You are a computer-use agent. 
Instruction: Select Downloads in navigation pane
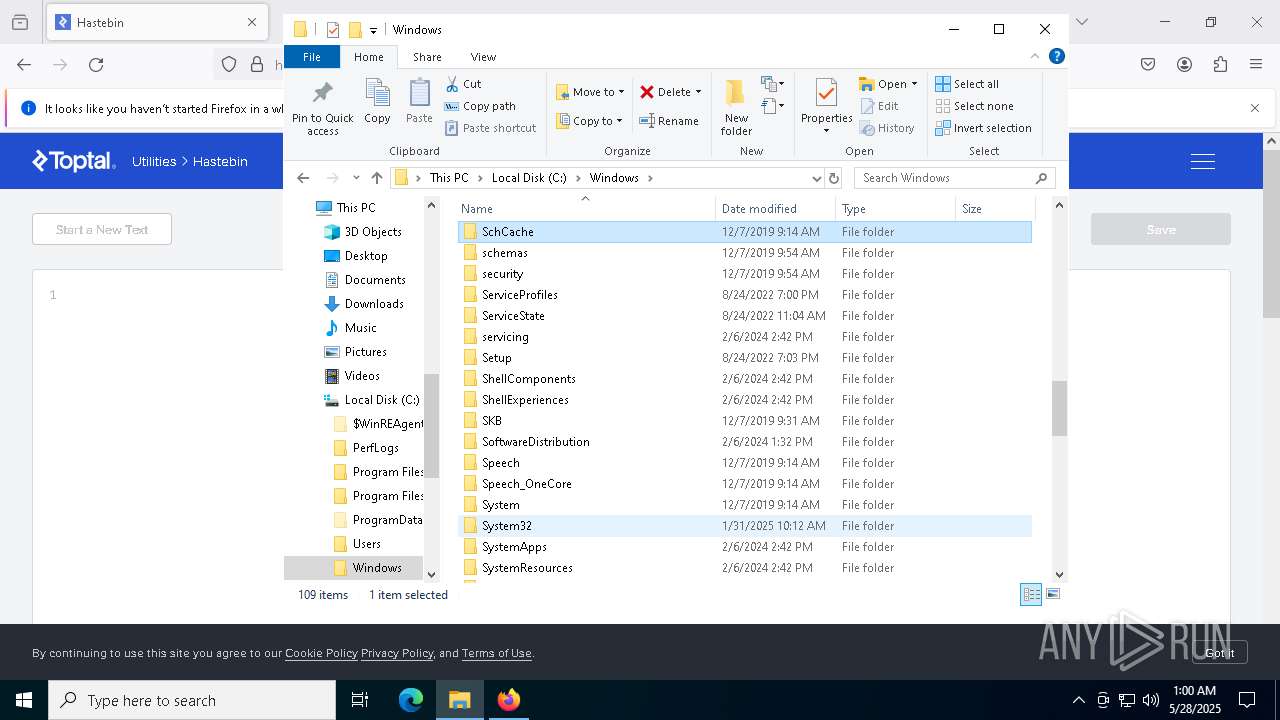[374, 304]
